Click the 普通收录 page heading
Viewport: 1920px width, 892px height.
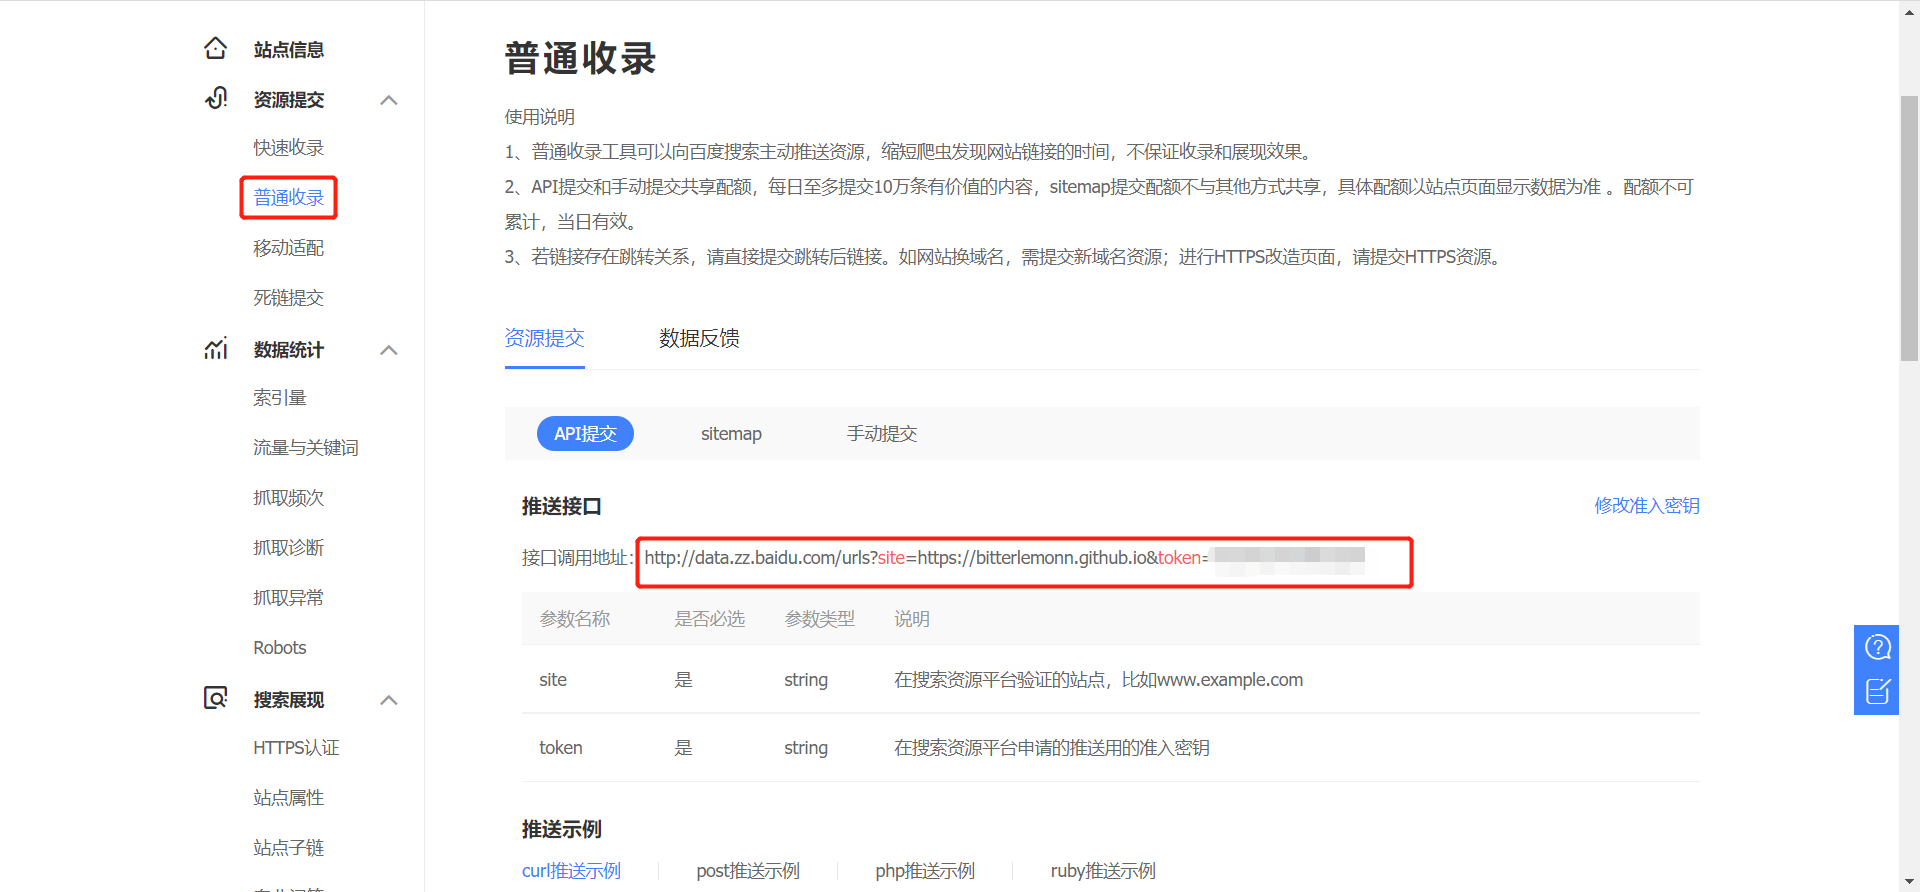coord(580,58)
